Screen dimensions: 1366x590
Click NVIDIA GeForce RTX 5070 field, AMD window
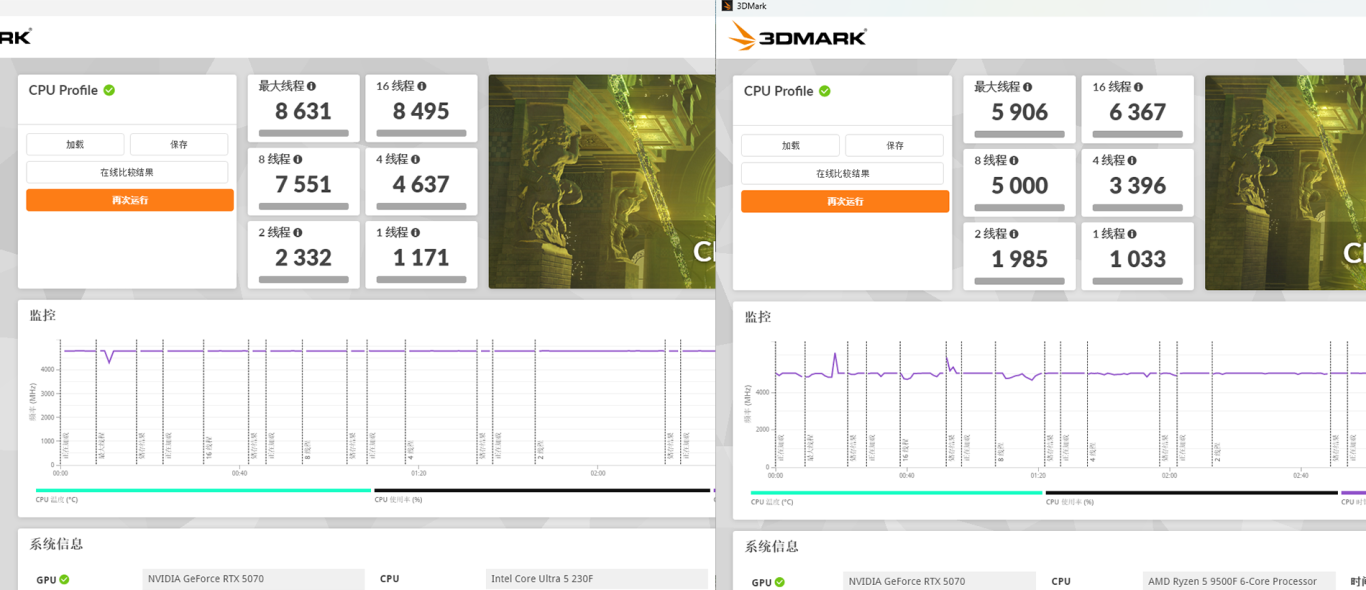939,581
